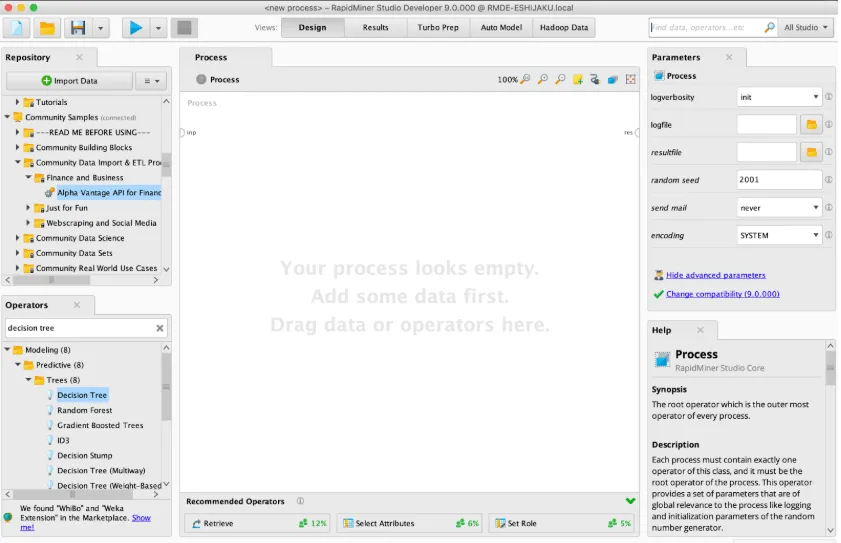The image size is (841, 543).
Task: Create a new process with blank page icon
Action: (x=17, y=27)
